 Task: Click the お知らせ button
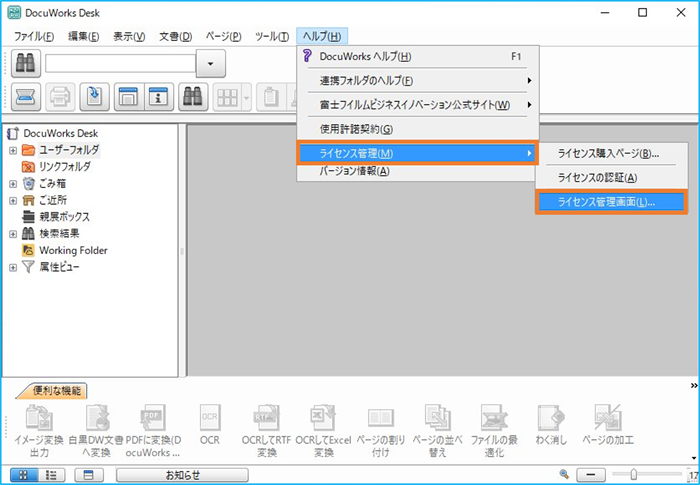(182, 475)
